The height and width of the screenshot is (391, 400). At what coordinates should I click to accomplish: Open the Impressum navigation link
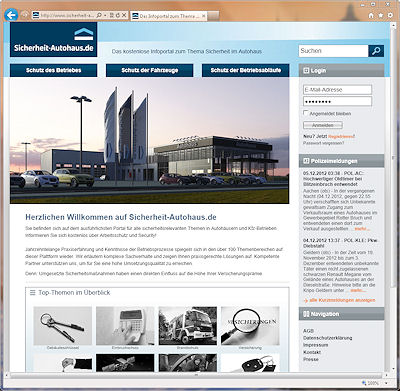[315, 345]
